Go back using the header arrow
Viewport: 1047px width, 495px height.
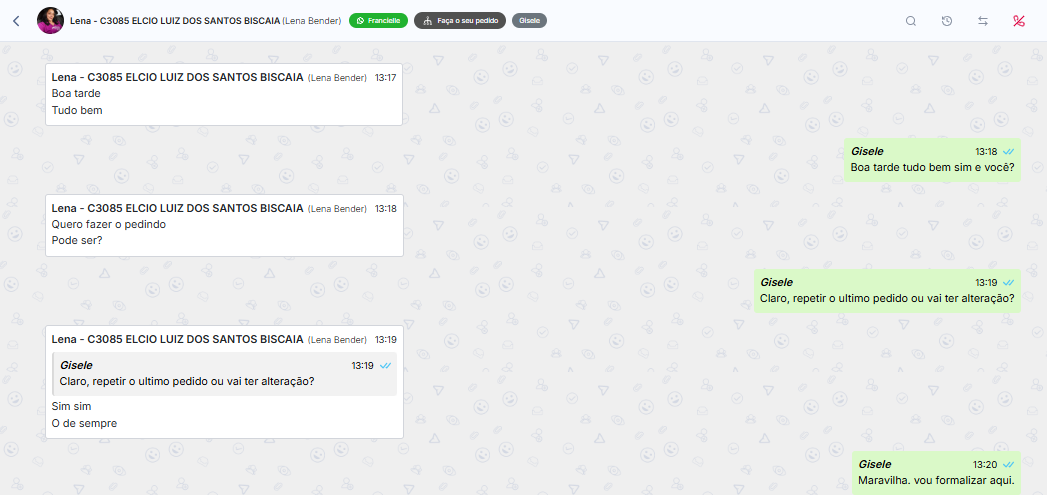point(17,21)
